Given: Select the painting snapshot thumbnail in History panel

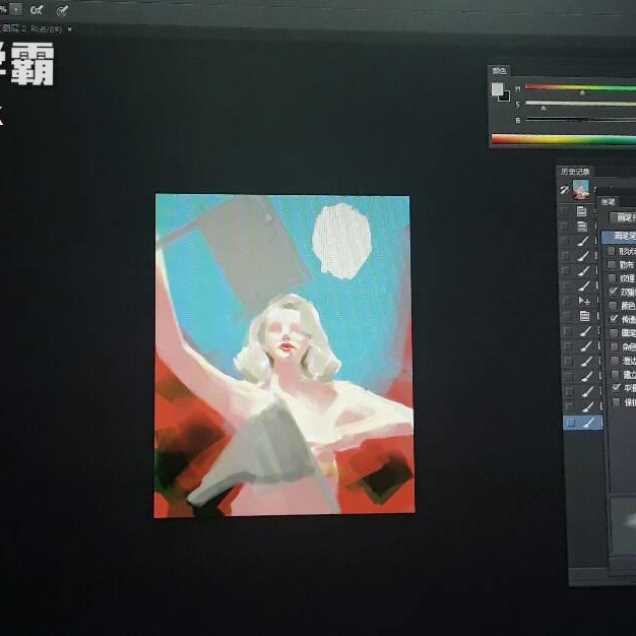Looking at the screenshot, I should pos(581,189).
